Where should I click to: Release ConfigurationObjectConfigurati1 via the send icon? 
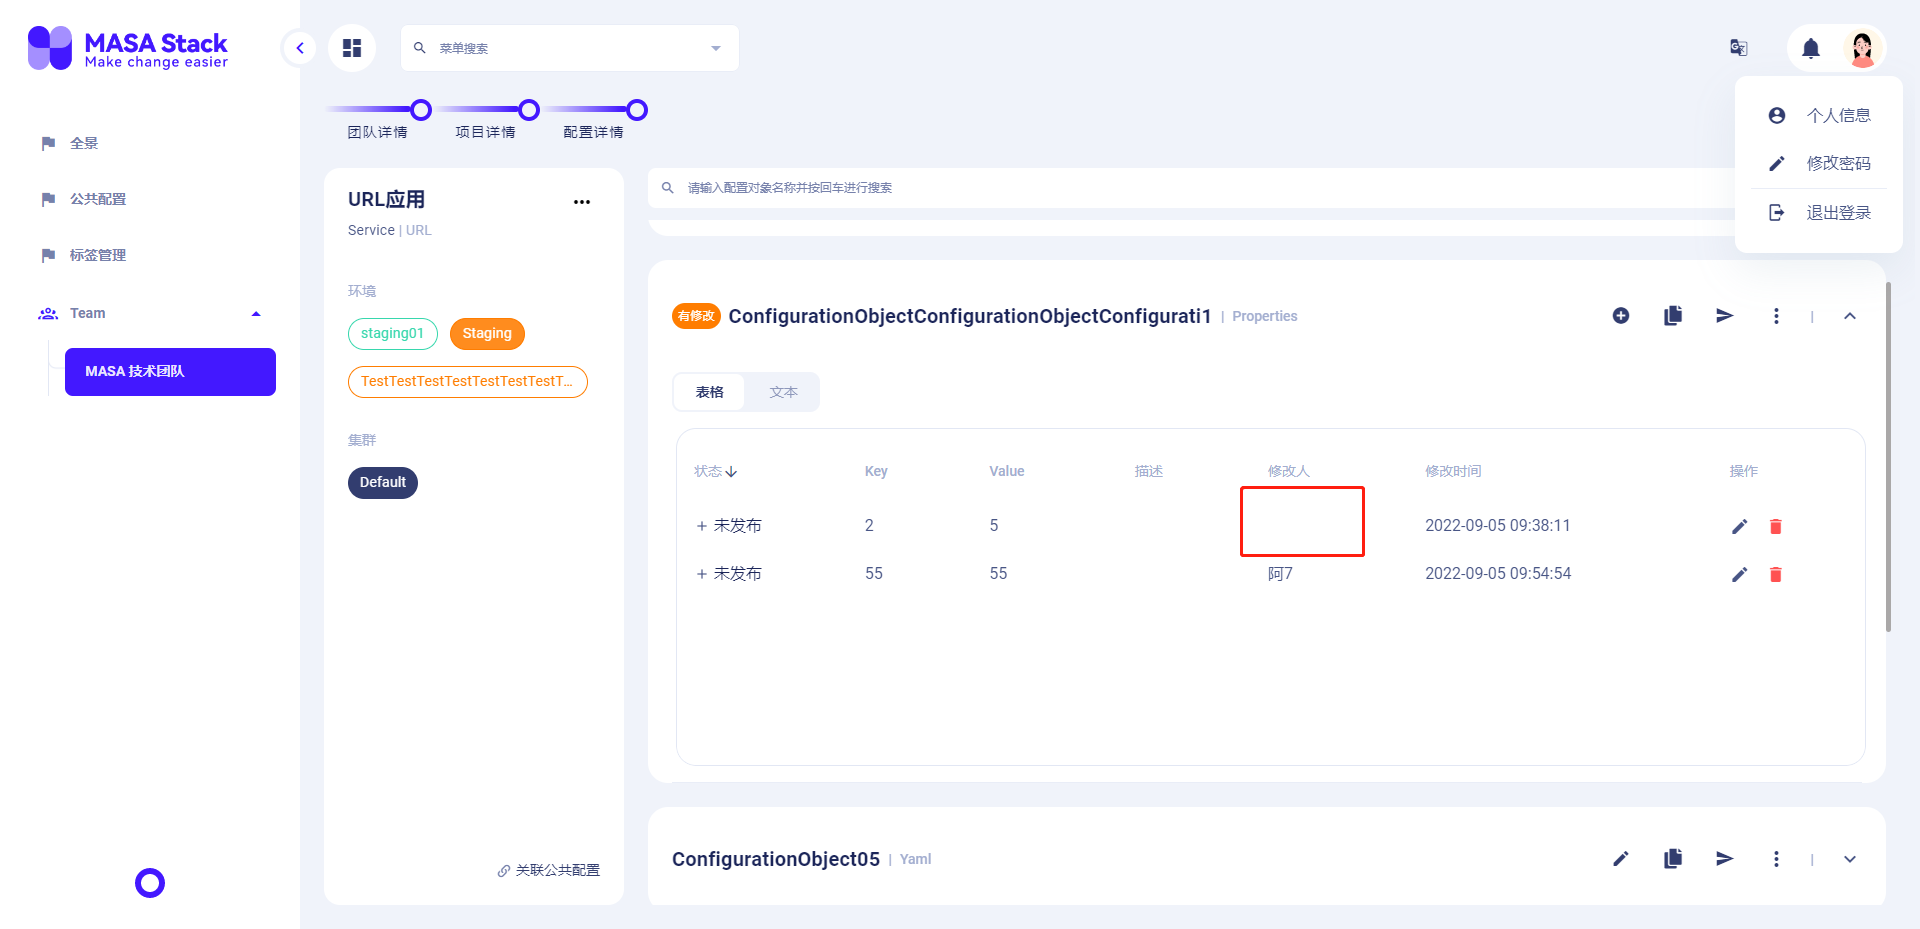tap(1724, 315)
